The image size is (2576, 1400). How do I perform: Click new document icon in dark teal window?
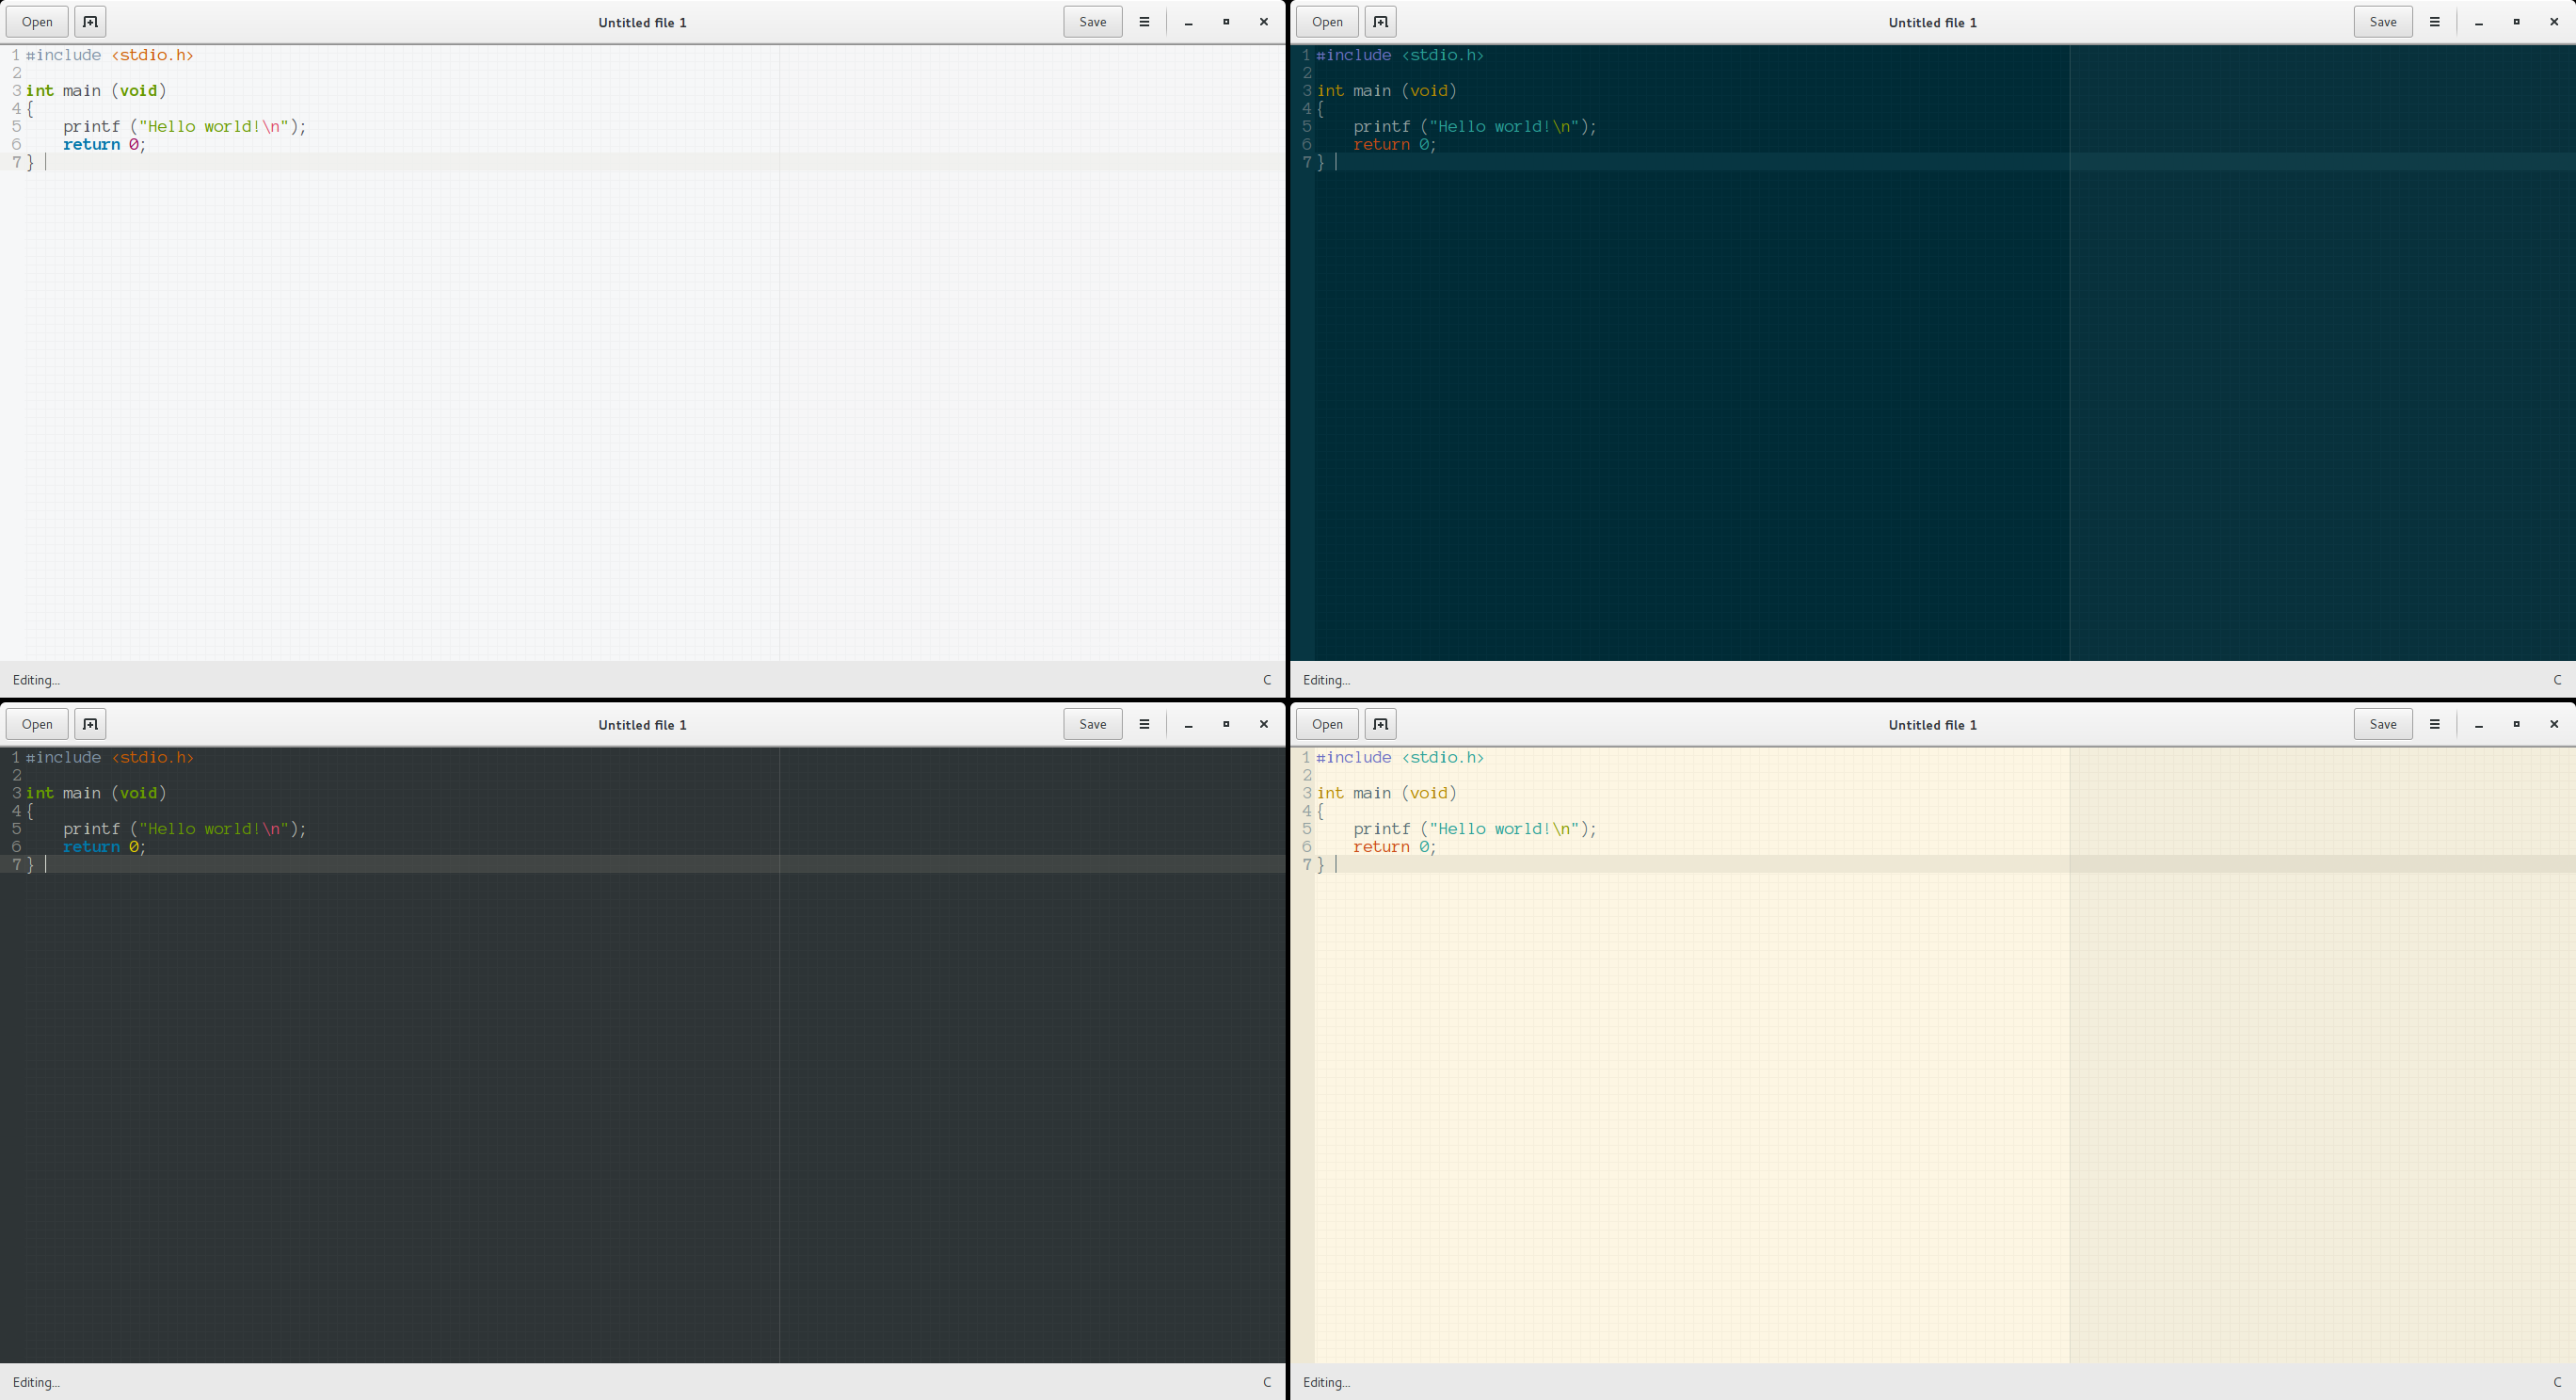(x=1380, y=22)
